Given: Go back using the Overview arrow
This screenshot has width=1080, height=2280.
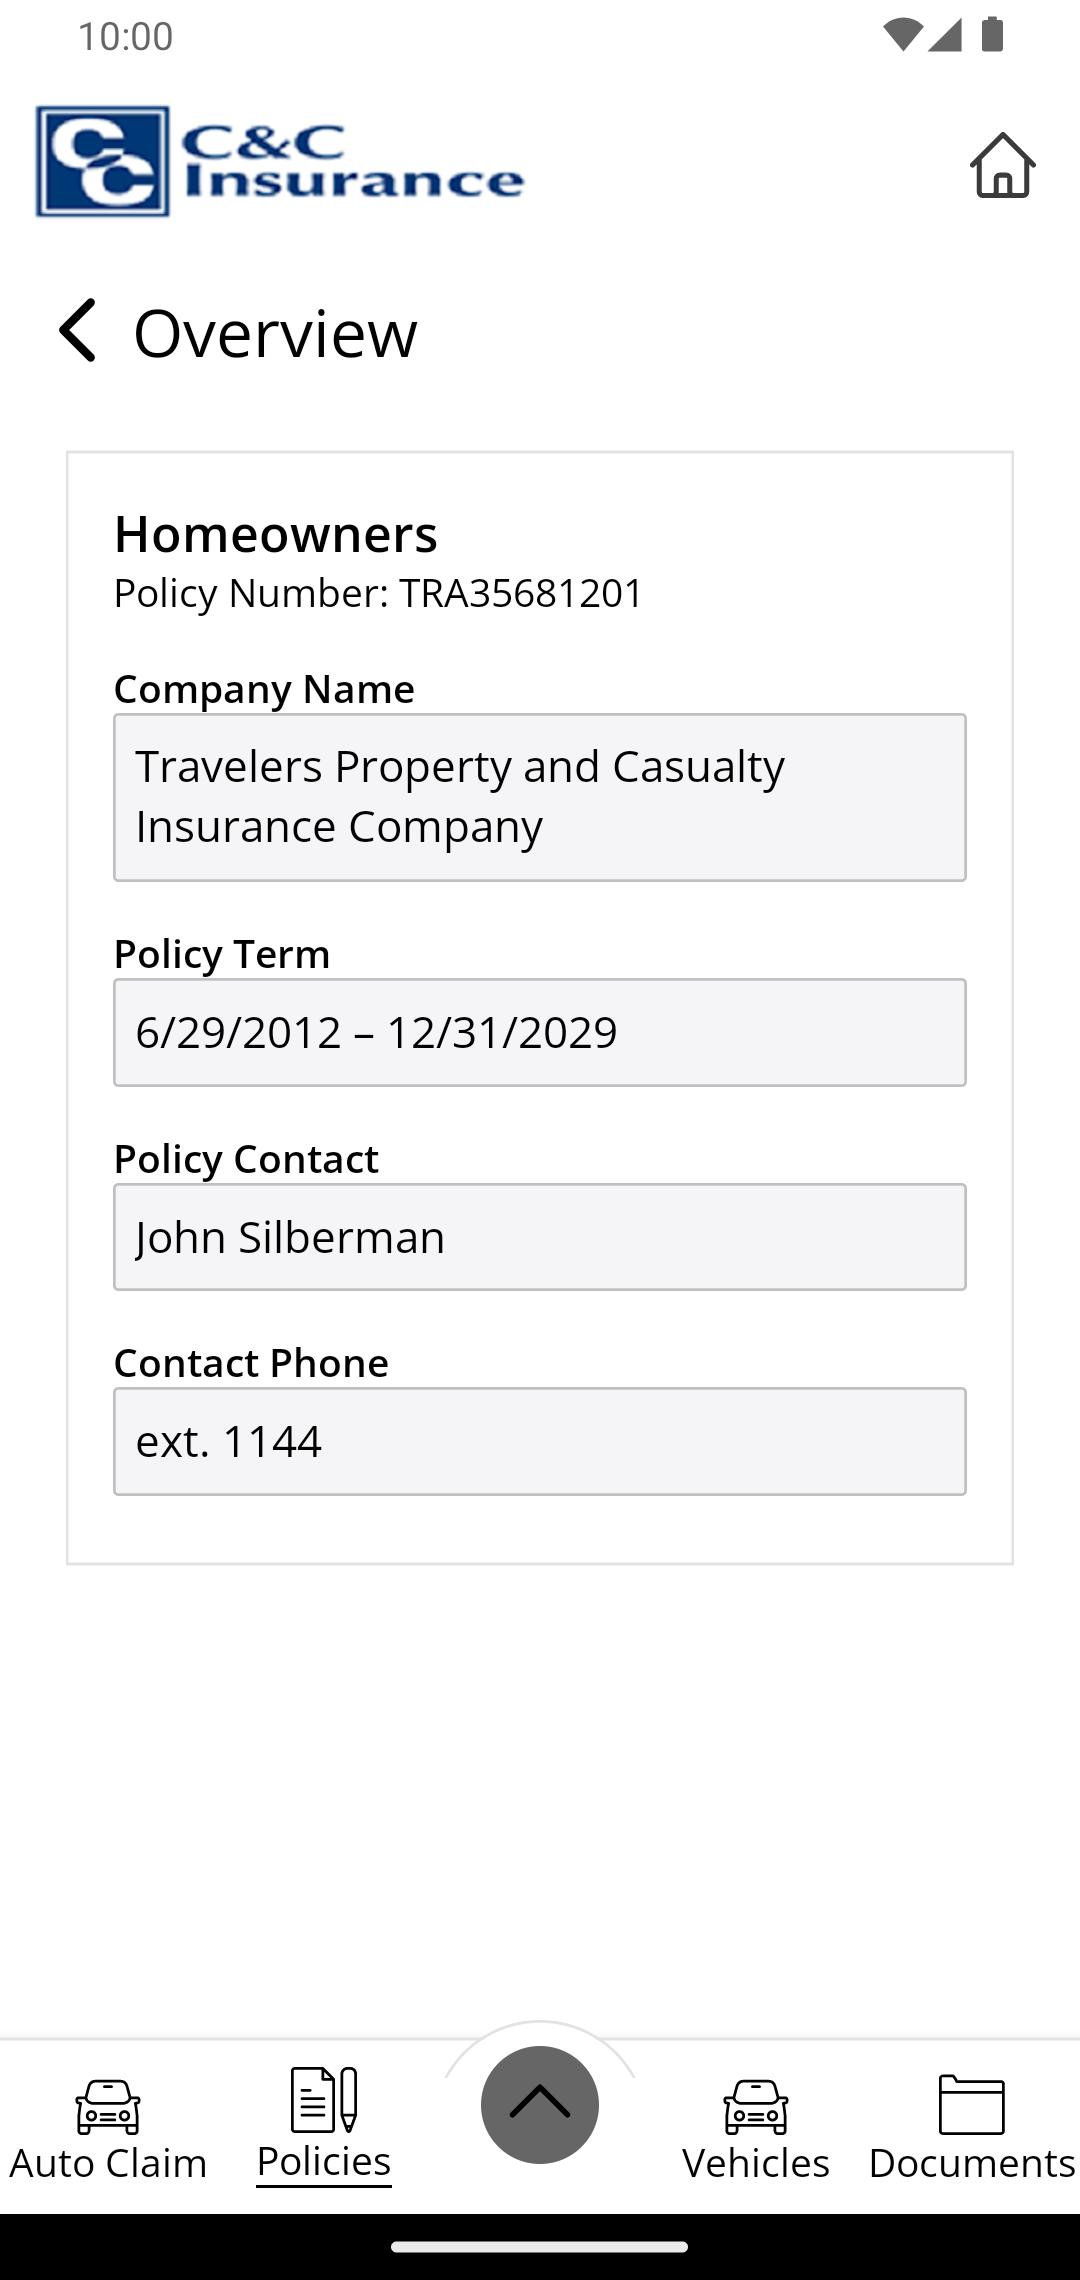Looking at the screenshot, I should pos(77,330).
